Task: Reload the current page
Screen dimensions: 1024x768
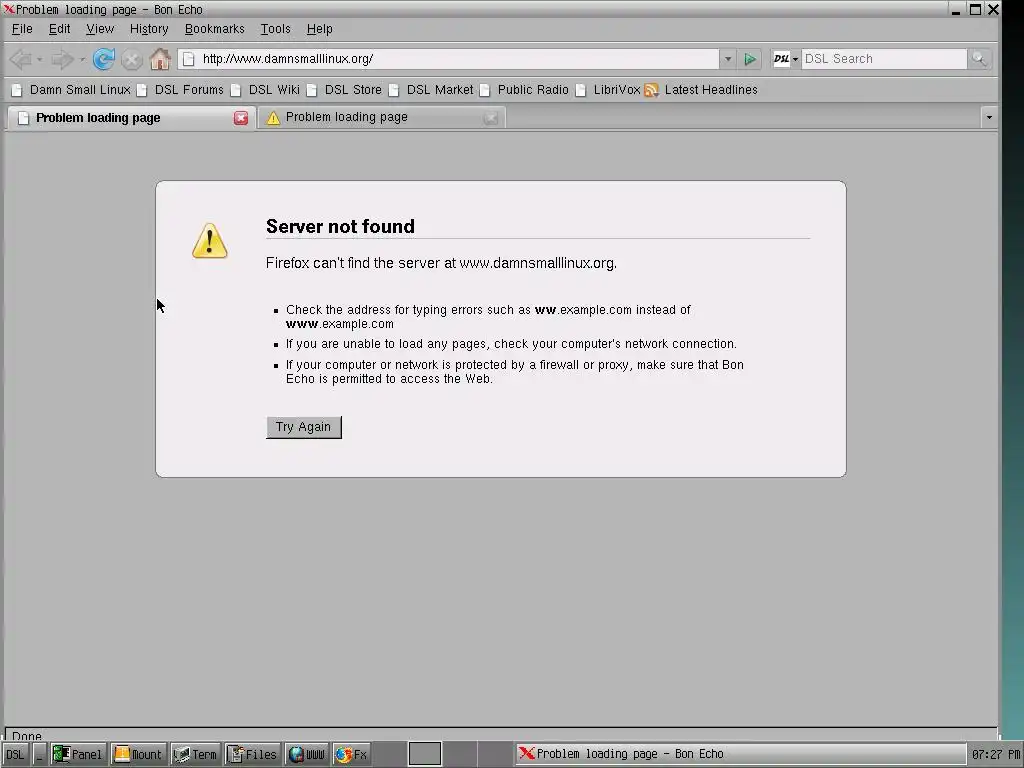Action: pos(103,59)
